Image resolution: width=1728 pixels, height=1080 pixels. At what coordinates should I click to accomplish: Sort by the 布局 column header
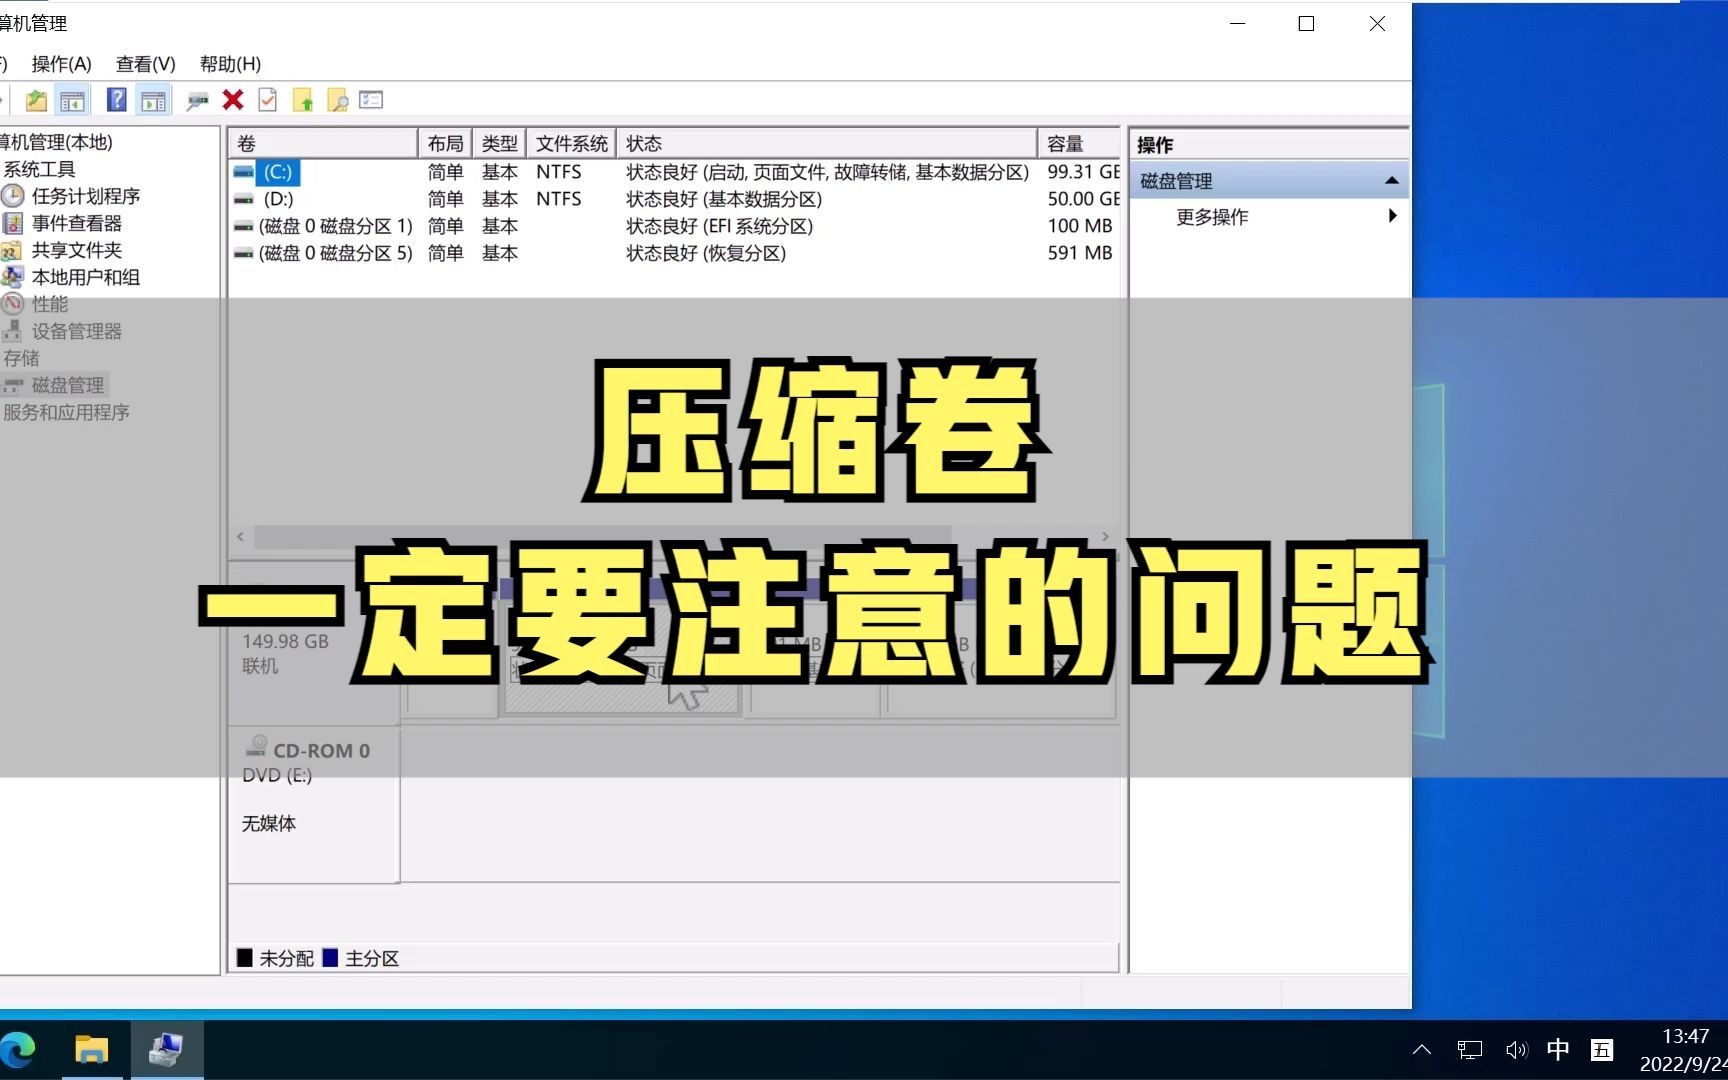click(445, 144)
